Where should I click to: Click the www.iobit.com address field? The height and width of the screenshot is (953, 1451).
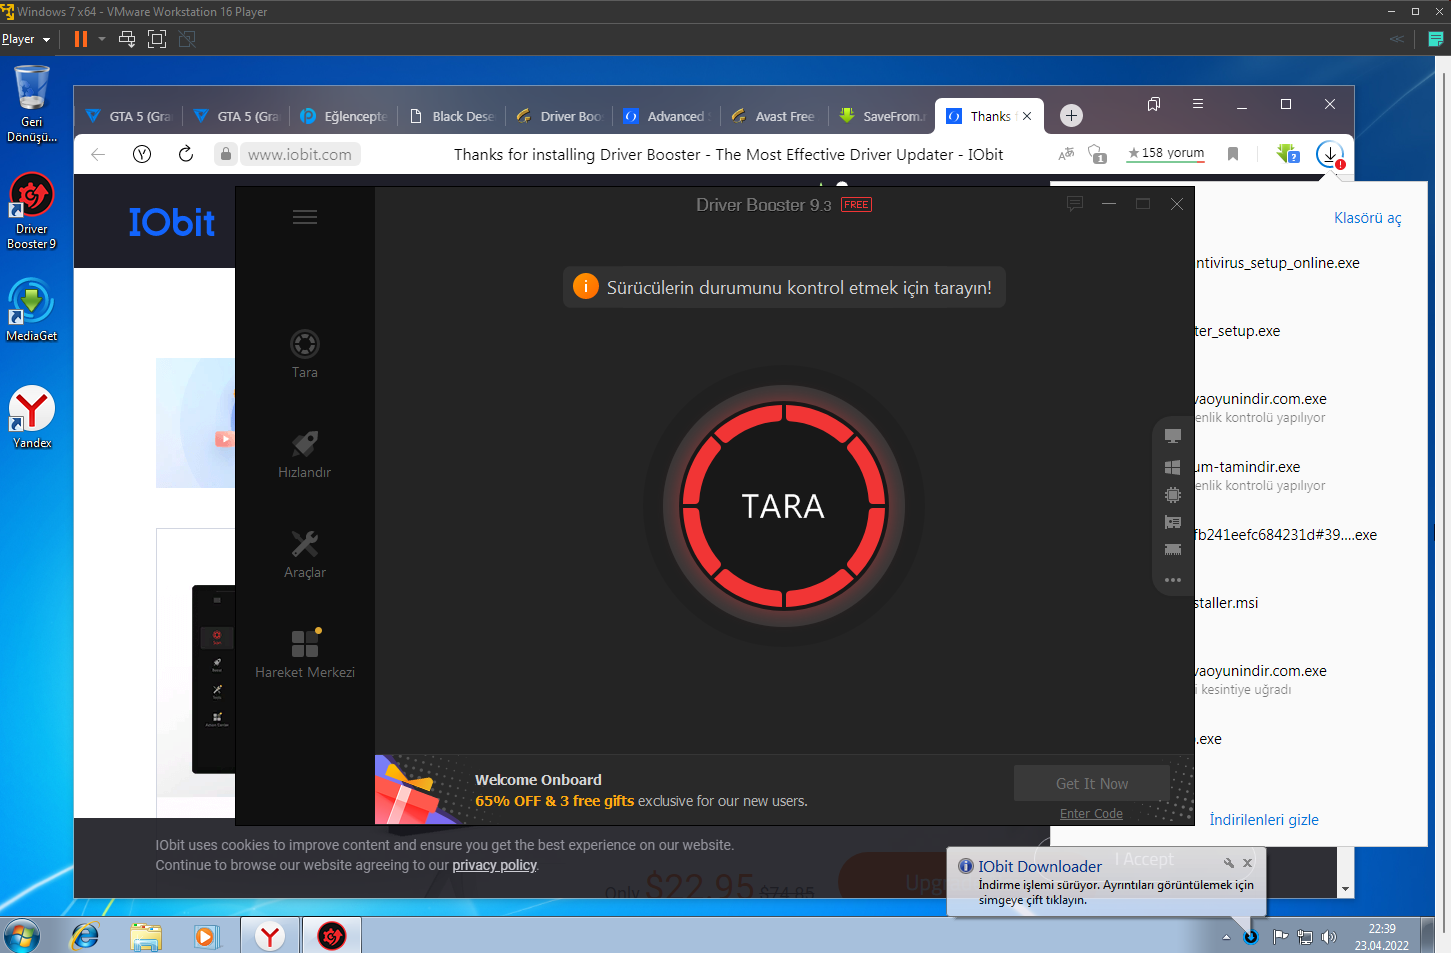[299, 154]
